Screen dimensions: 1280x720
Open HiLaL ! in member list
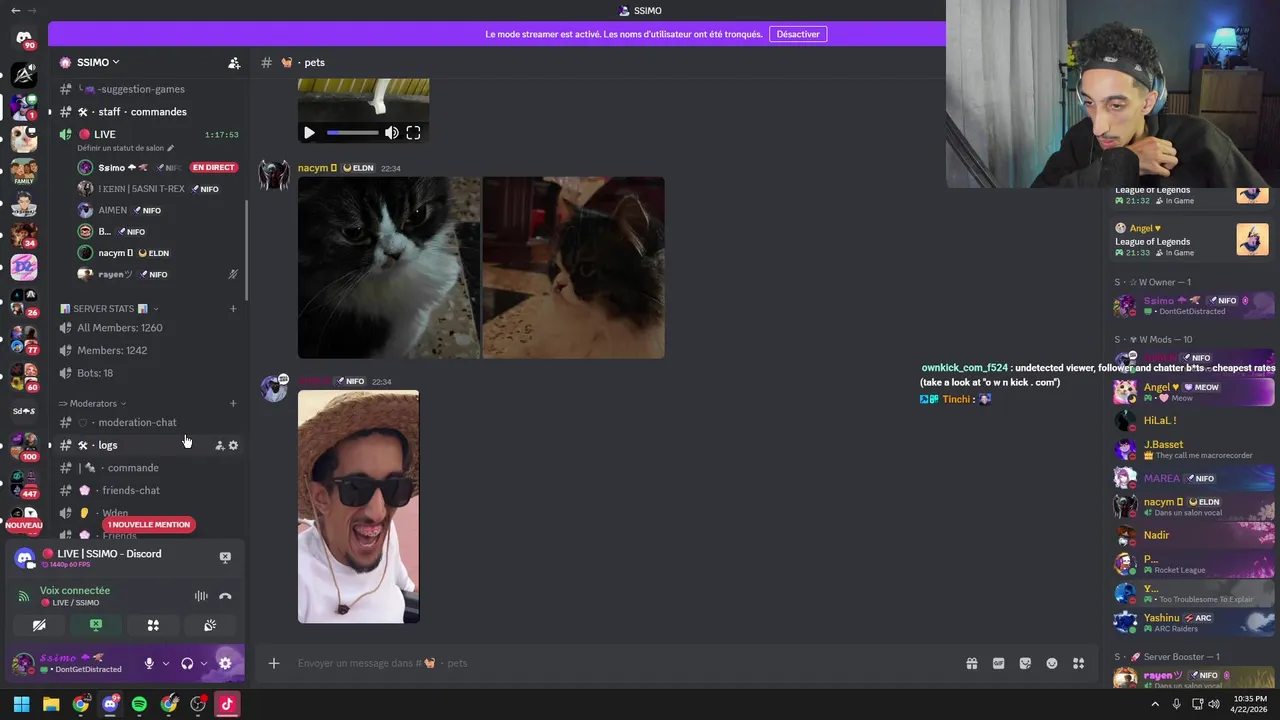click(1194, 421)
